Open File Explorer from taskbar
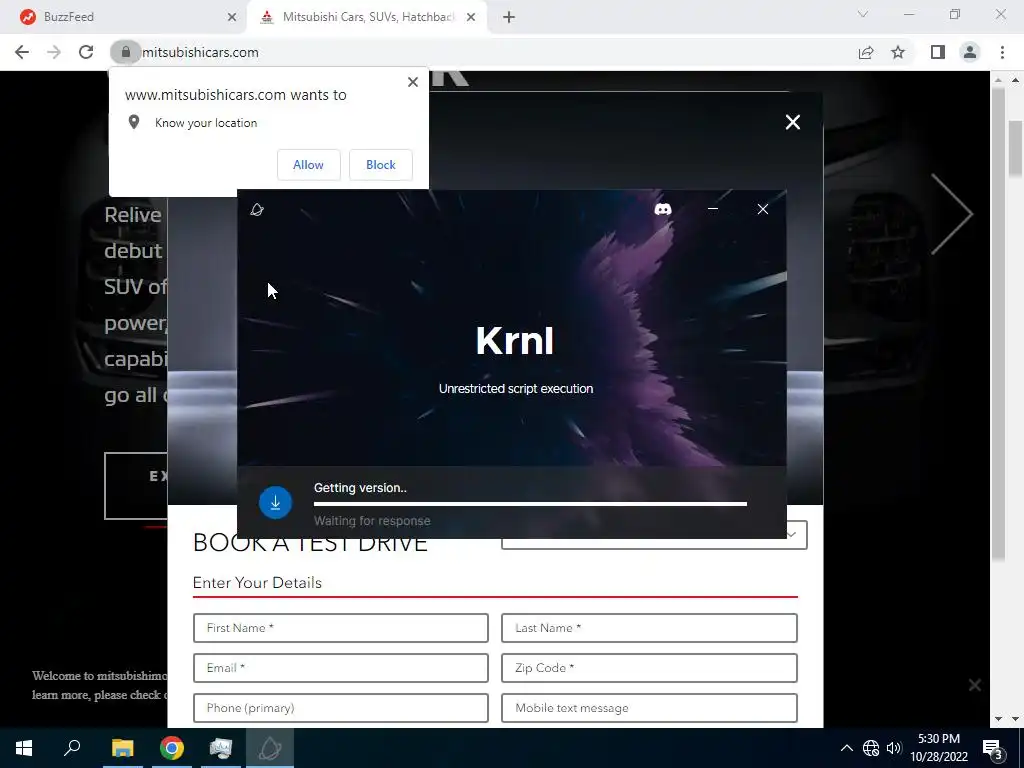The image size is (1024, 768). pyautogui.click(x=123, y=748)
